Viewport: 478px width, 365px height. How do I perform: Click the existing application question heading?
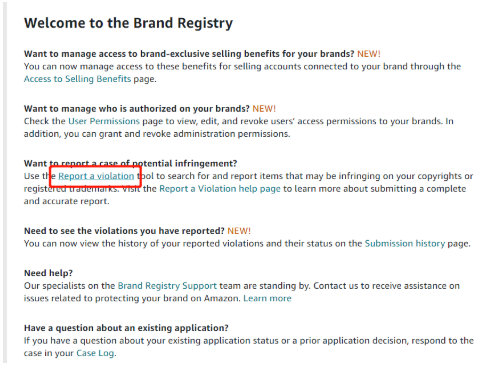tap(126, 328)
